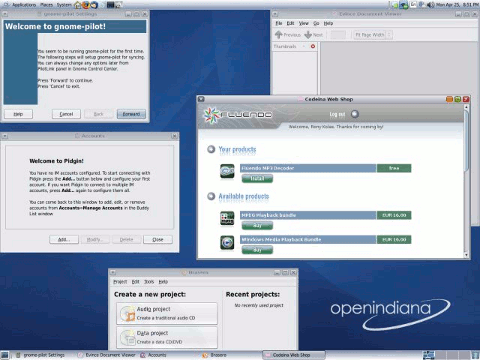Launch the home folder icon in top panel
Viewport: 480px width, 360px height.
tap(78, 5)
